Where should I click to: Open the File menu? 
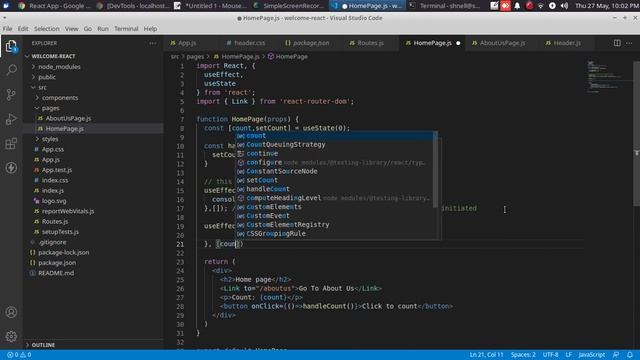(x=8, y=29)
